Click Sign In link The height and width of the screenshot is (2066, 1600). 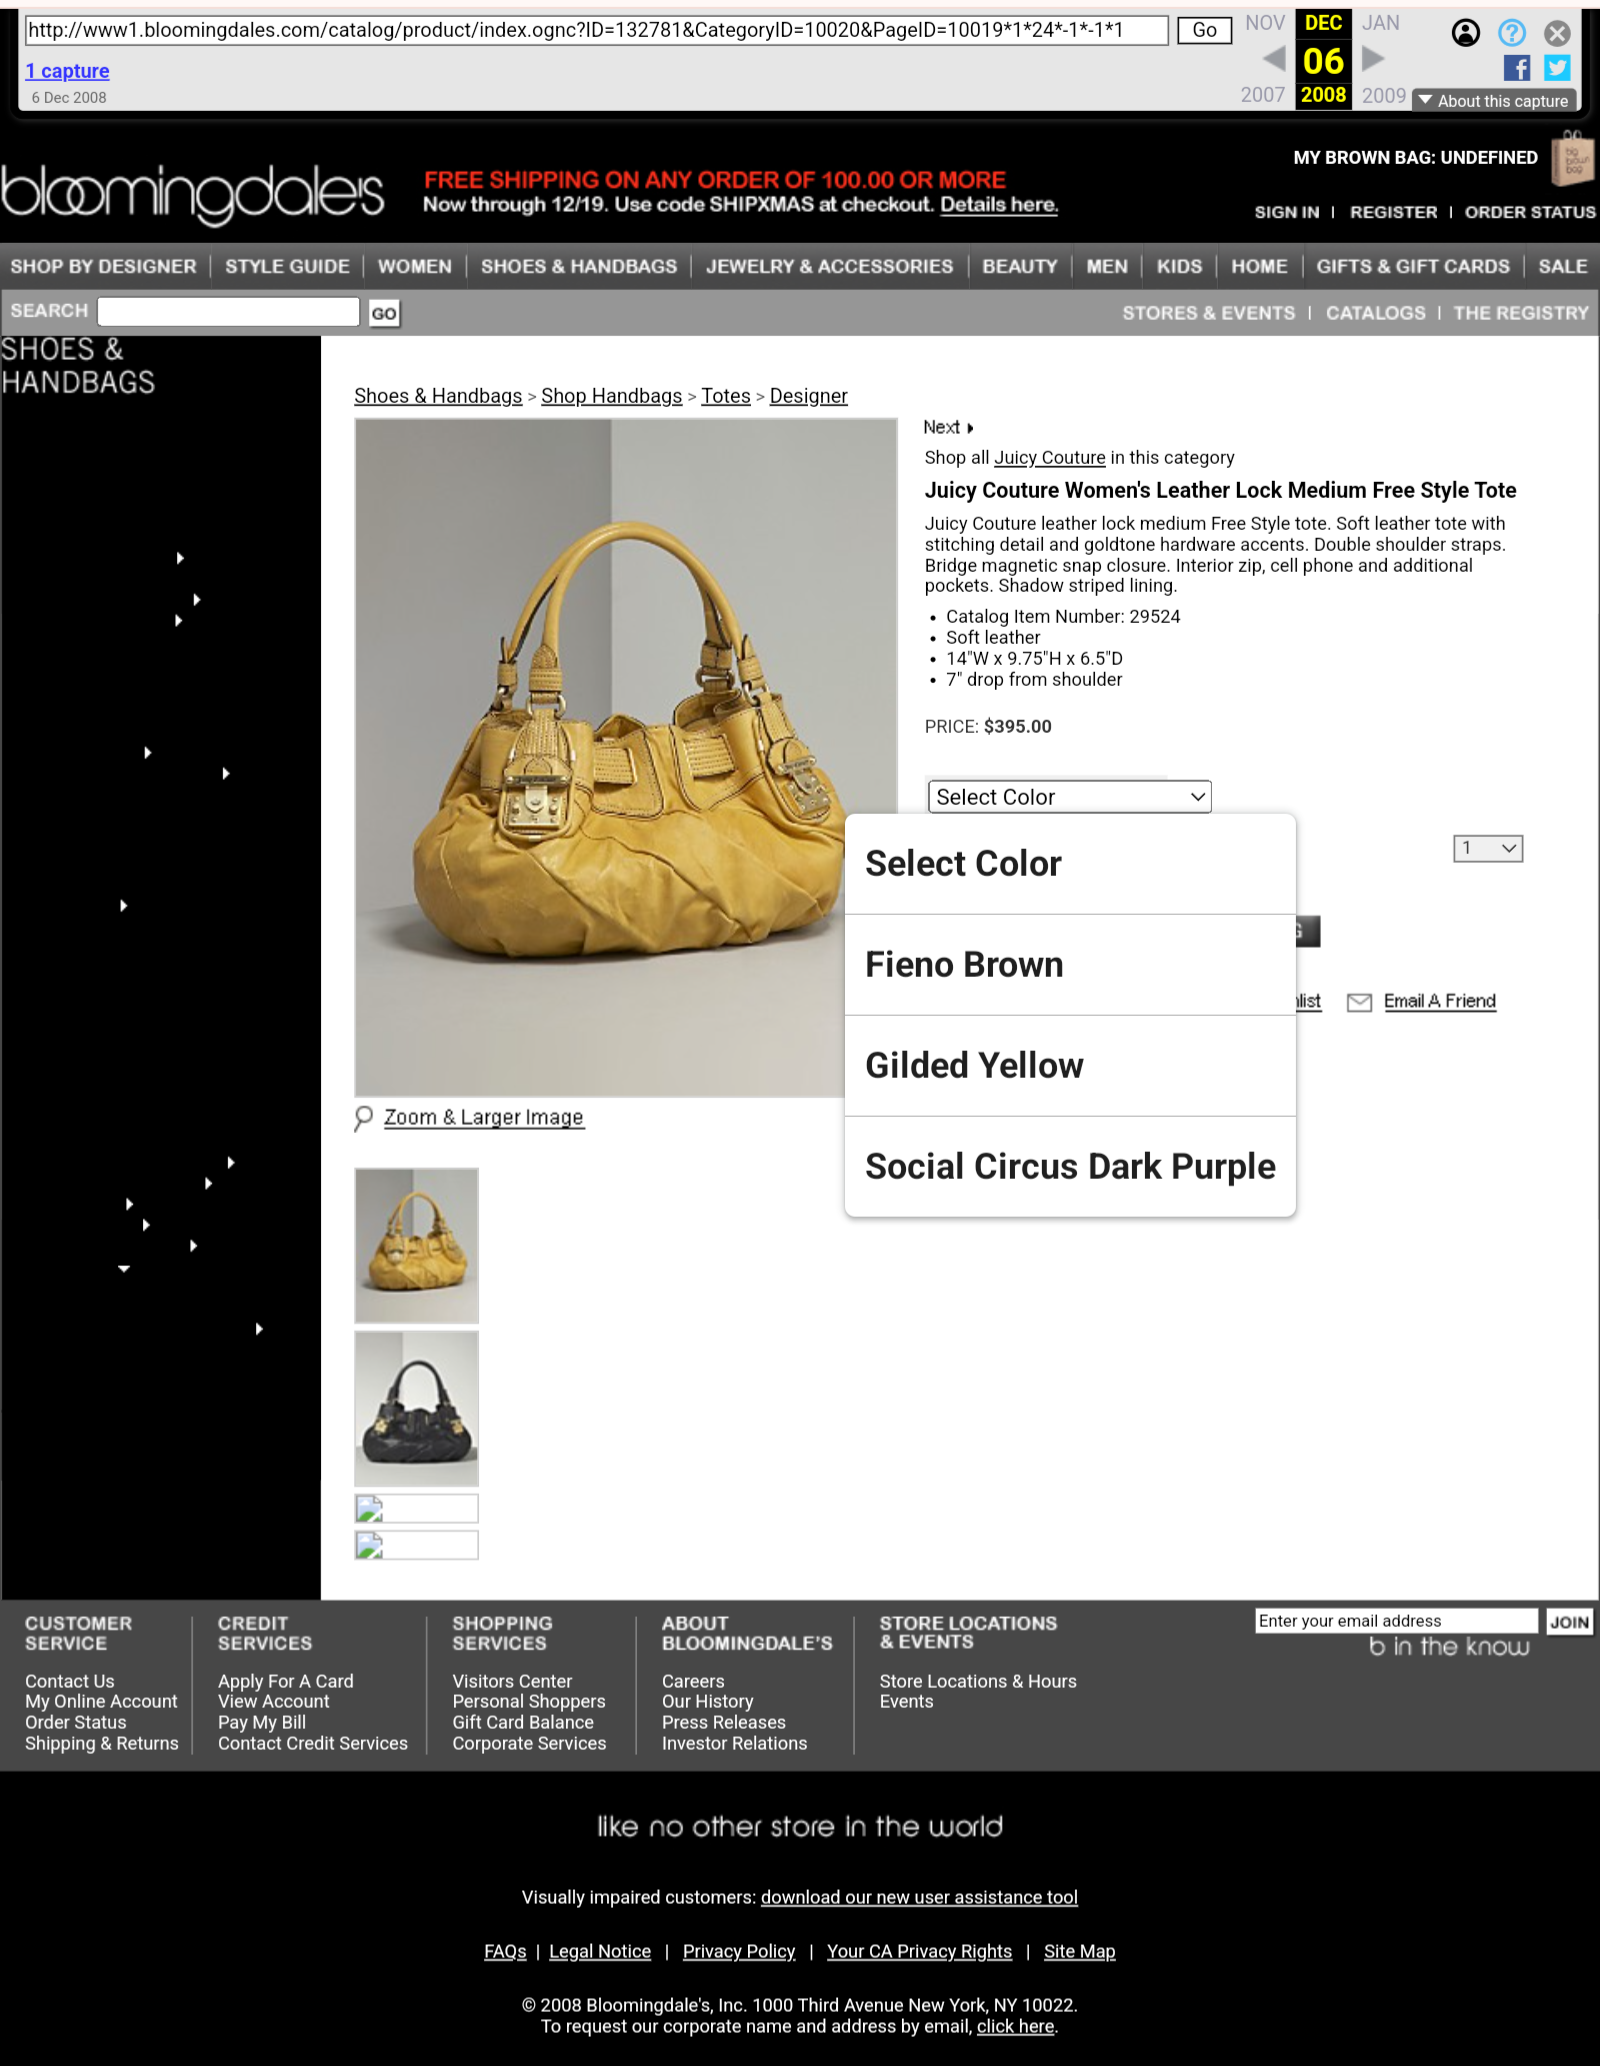(x=1286, y=212)
